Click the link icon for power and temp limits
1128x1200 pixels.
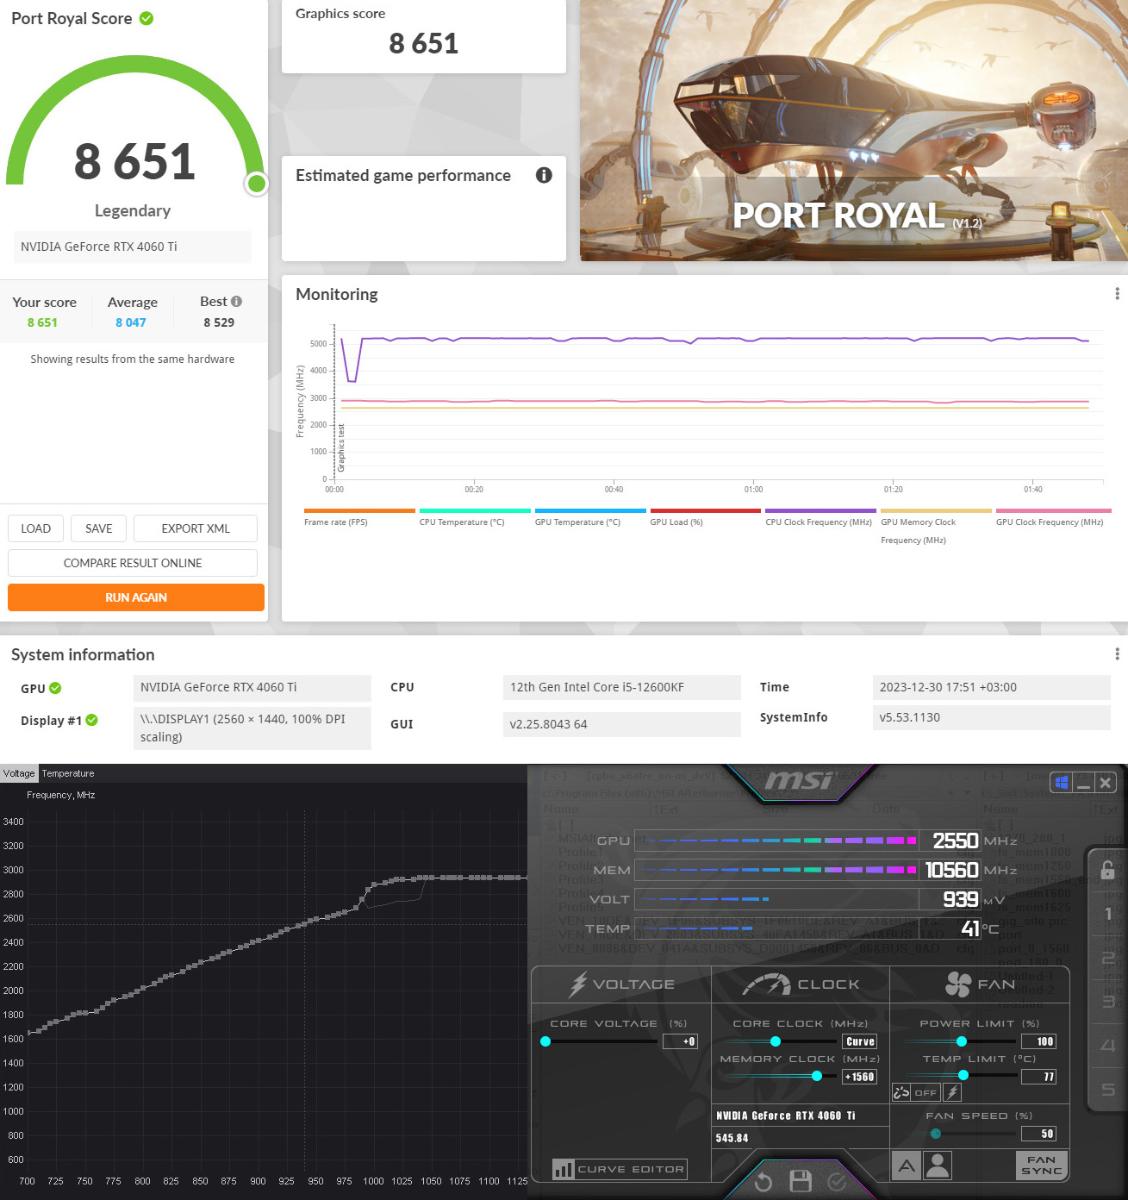(900, 1093)
